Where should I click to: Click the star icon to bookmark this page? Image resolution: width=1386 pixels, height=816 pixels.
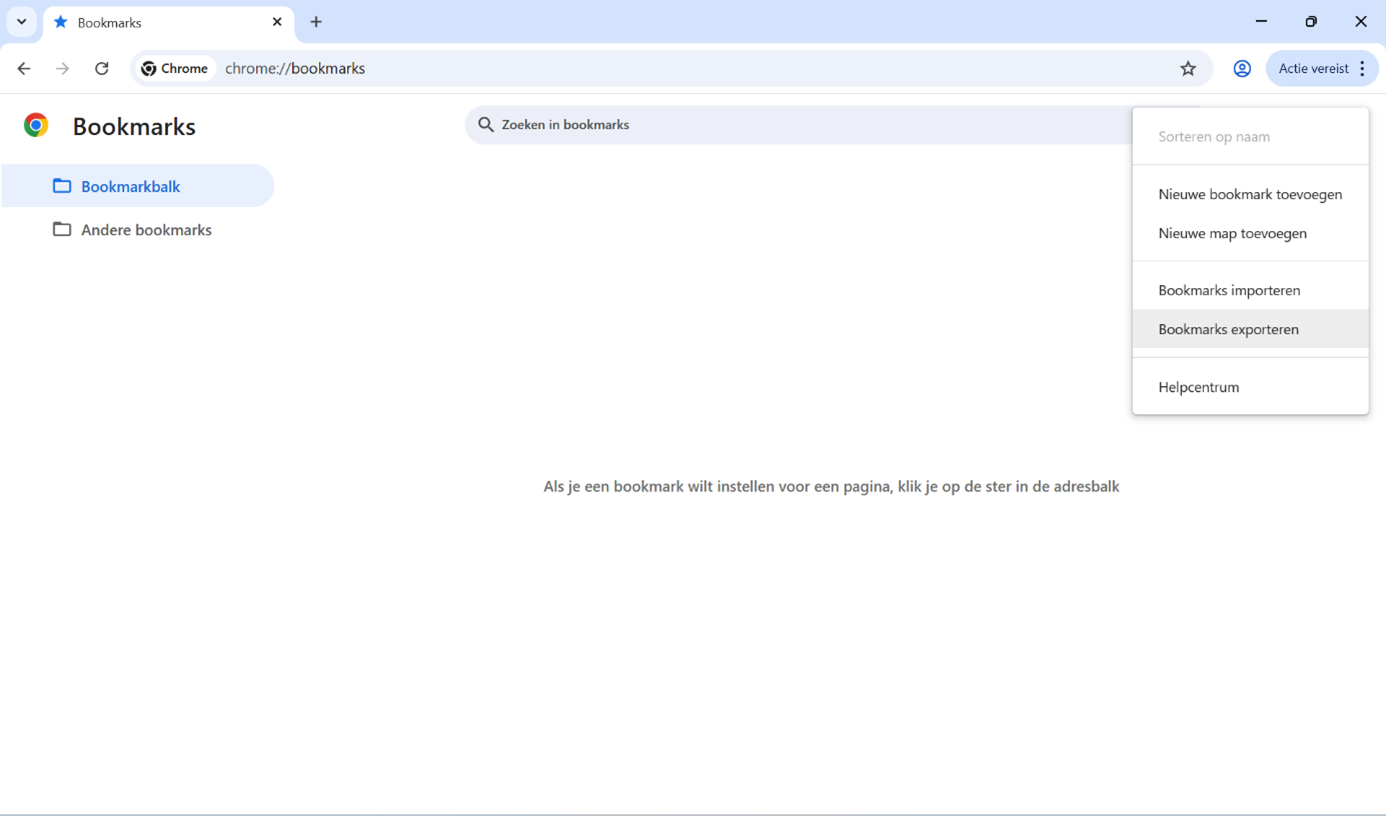pos(1188,68)
